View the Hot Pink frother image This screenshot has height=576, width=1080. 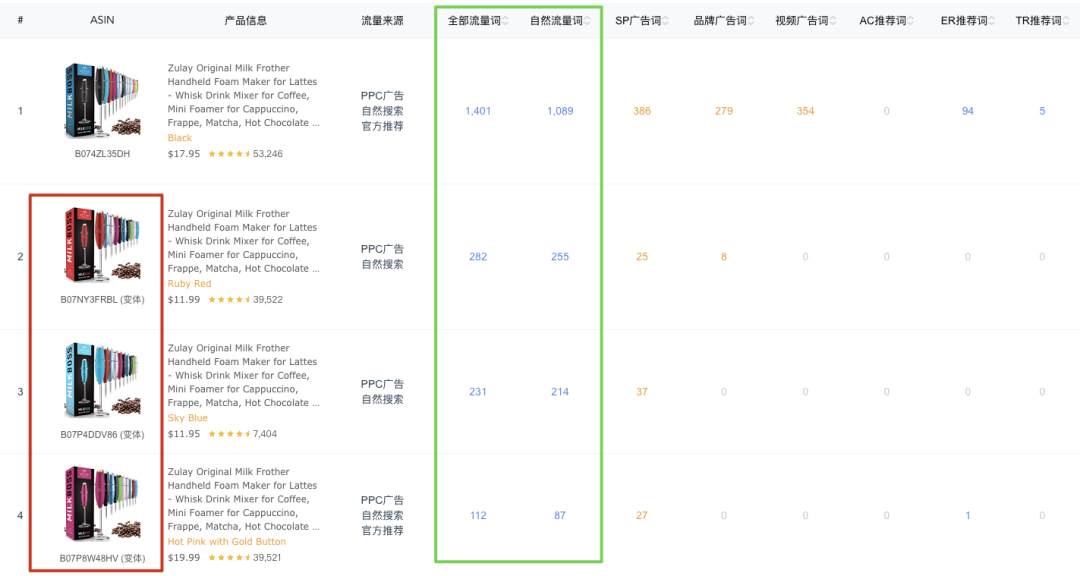[102, 507]
